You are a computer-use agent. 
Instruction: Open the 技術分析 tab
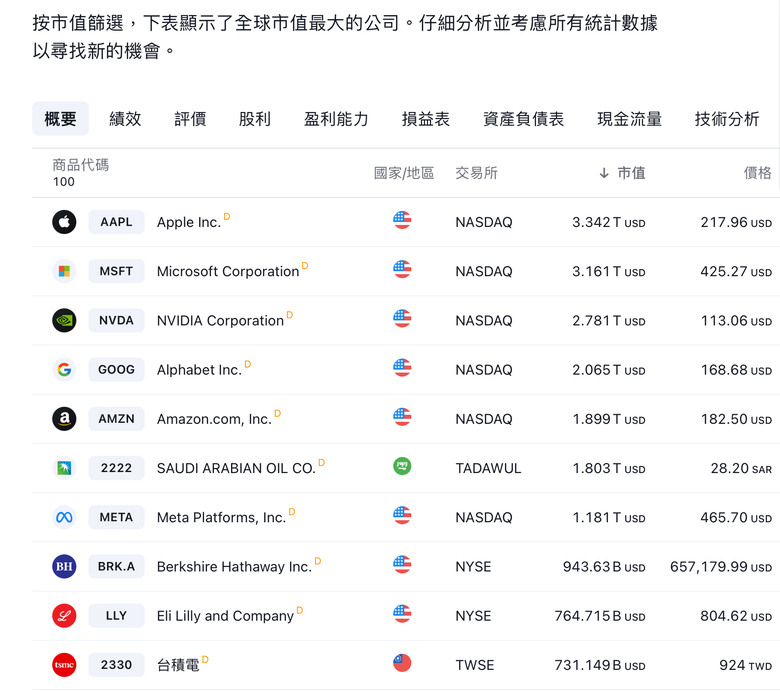tap(727, 119)
